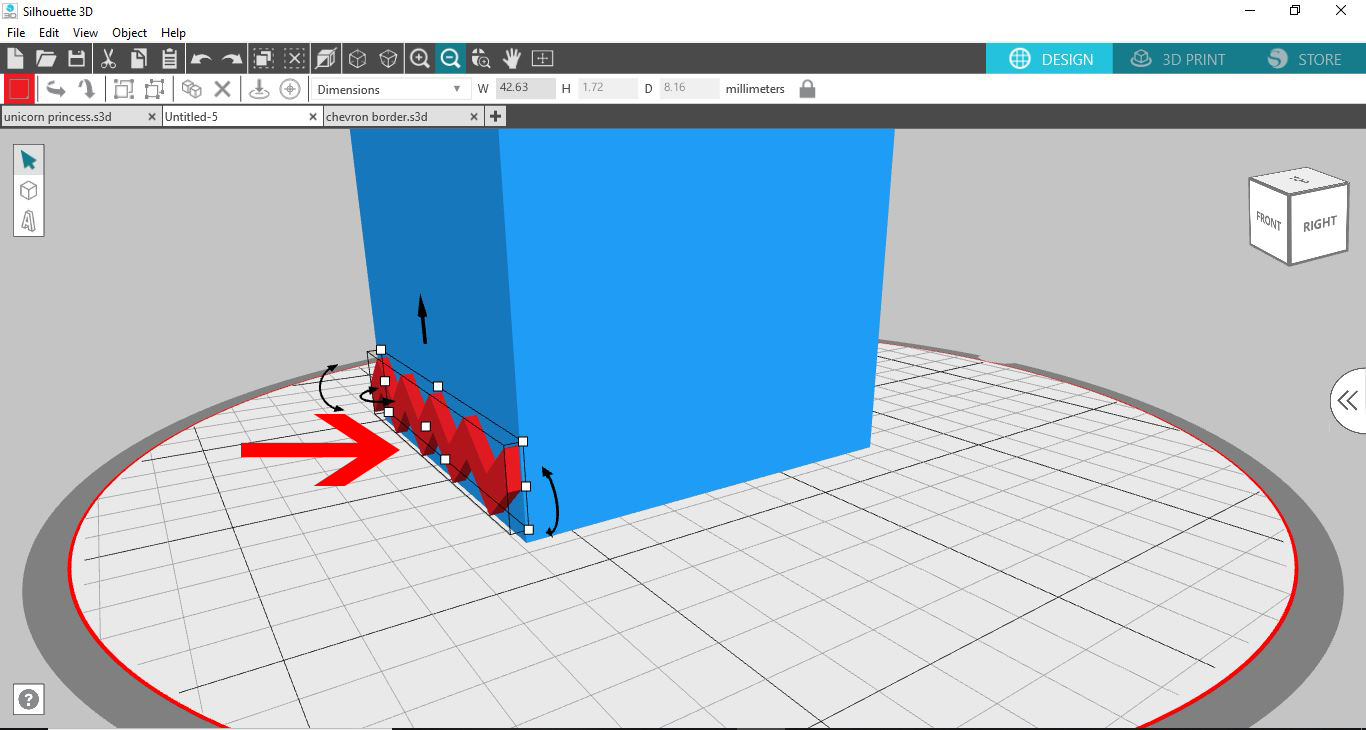Save the project with floppy disk icon
The image size is (1366, 730).
(x=76, y=58)
